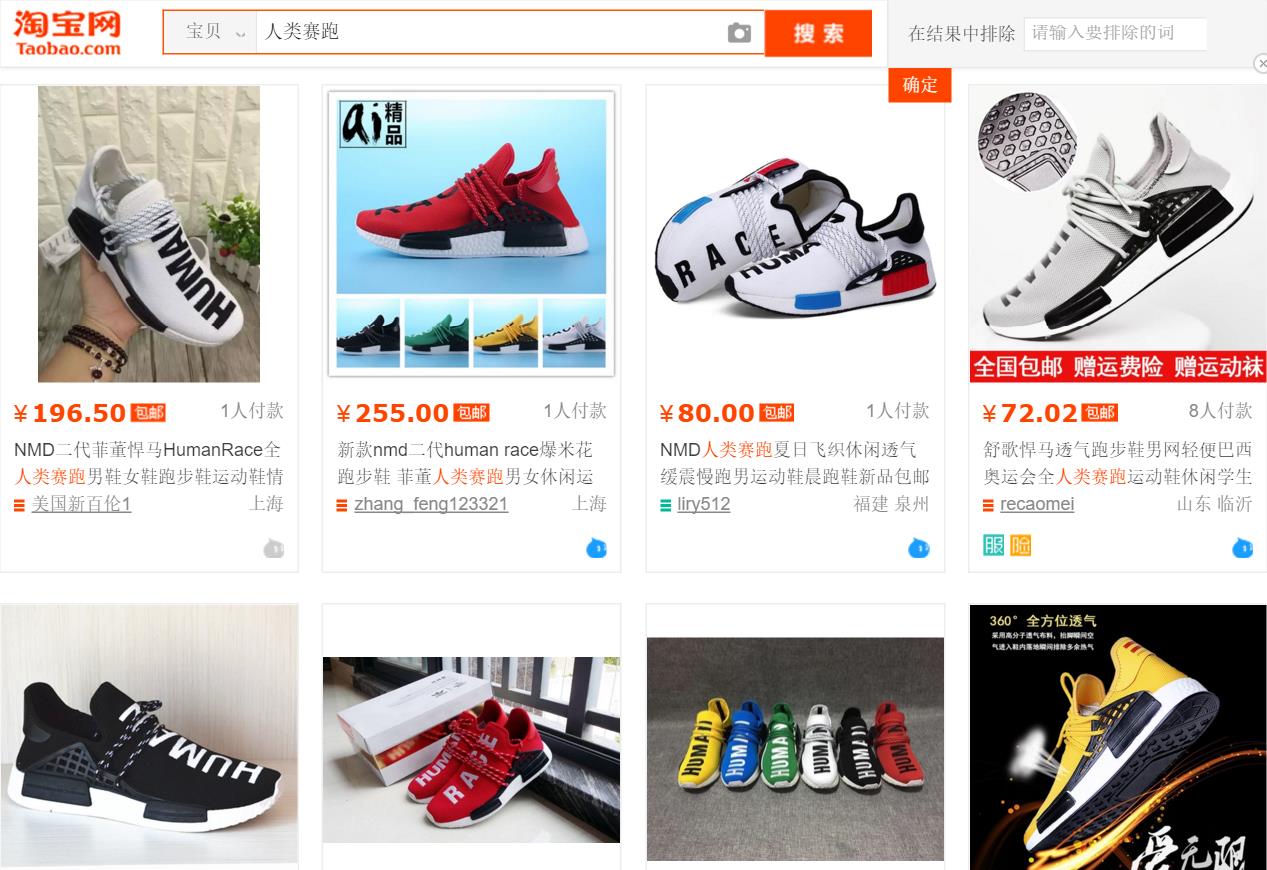Open the black HUMAN shoe product image
This screenshot has width=1267, height=870.
[x=149, y=734]
